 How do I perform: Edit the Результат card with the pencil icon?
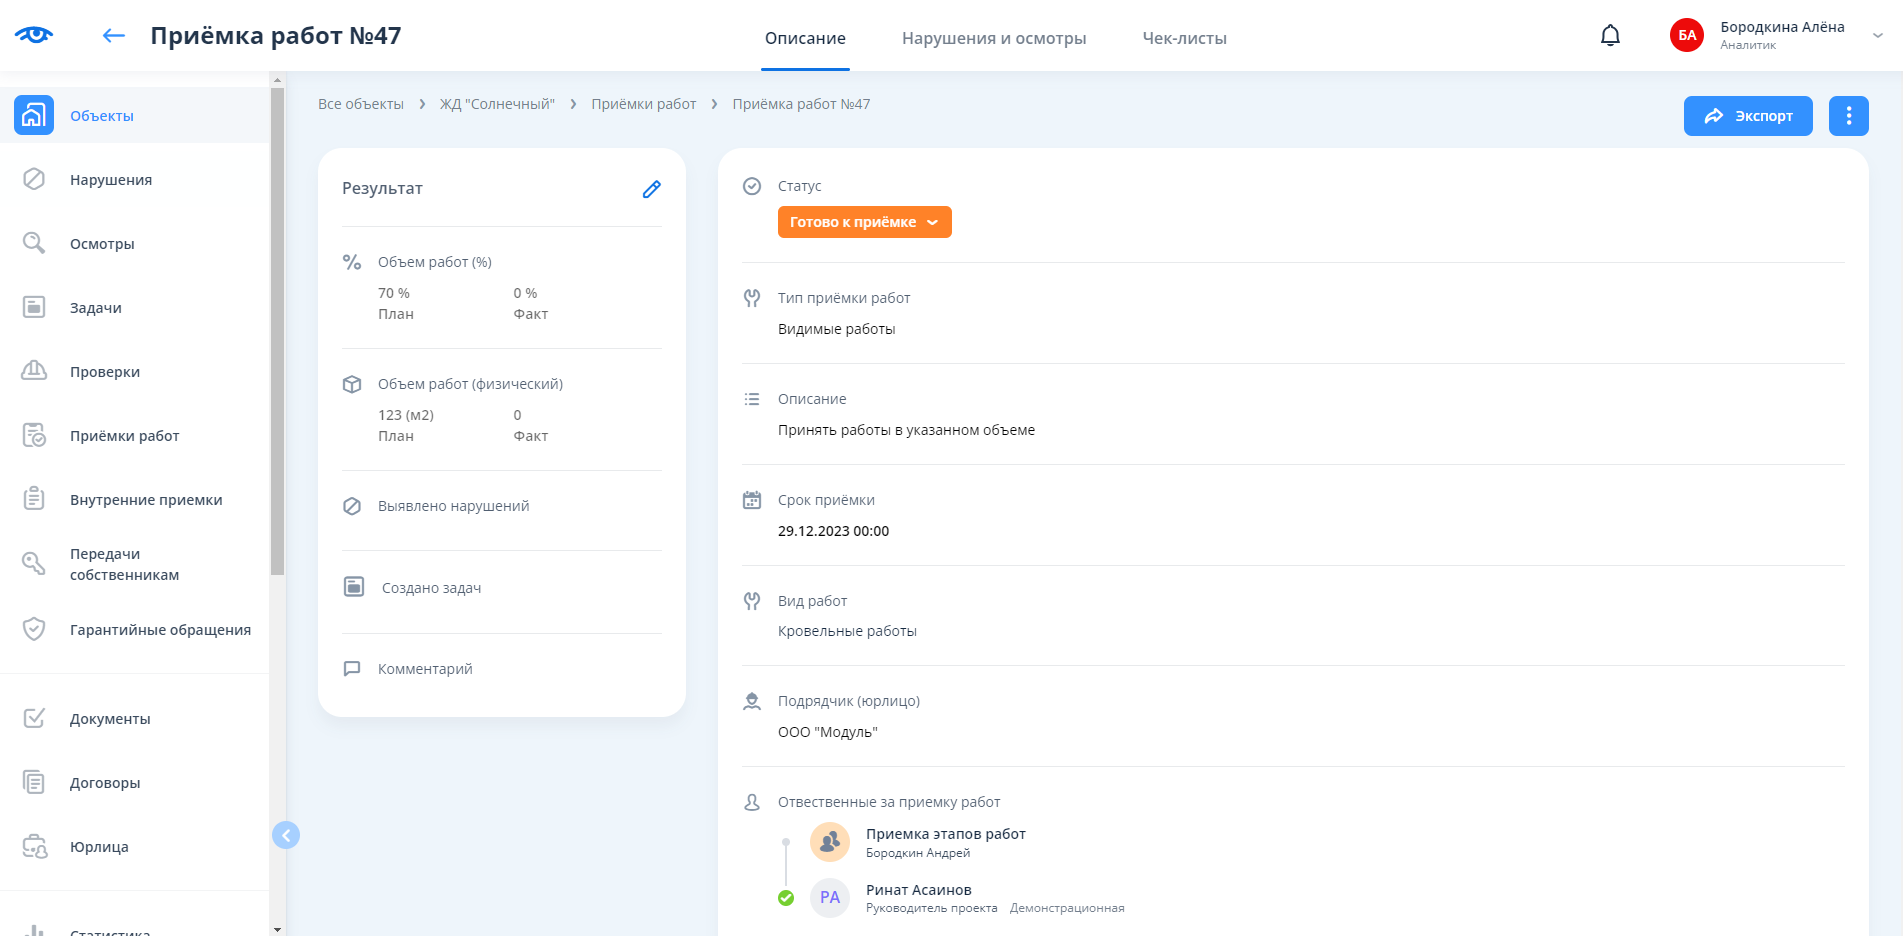(651, 189)
